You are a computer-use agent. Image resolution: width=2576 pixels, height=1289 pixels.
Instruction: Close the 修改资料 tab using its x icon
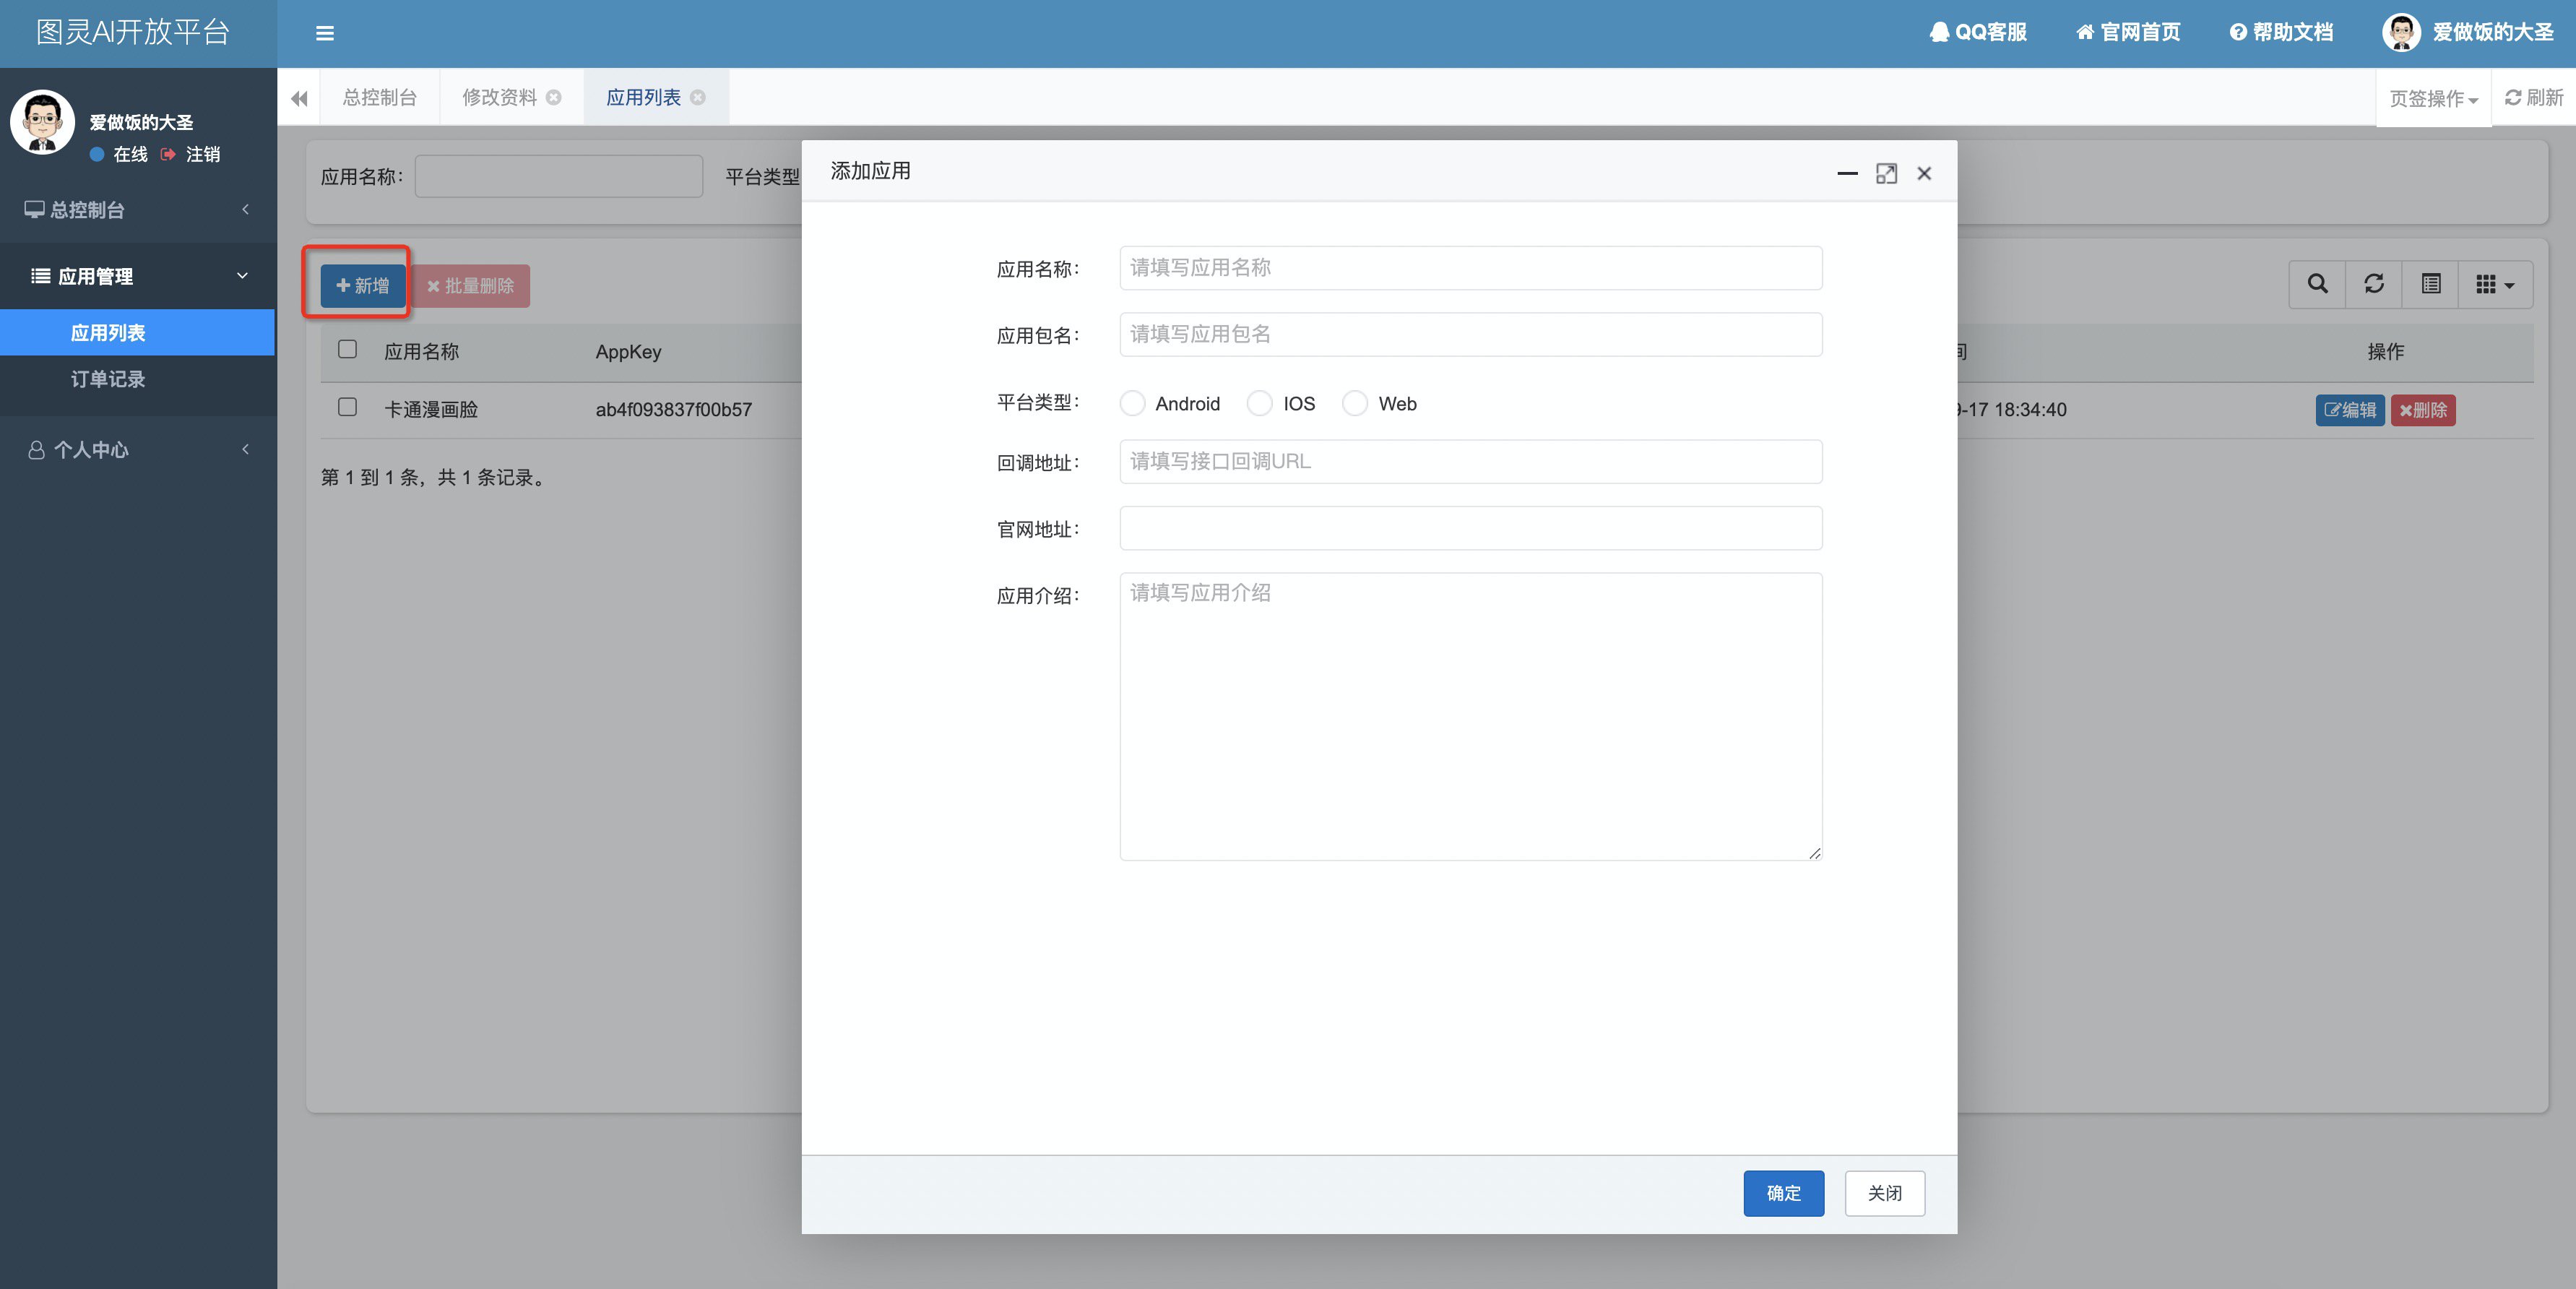[554, 98]
